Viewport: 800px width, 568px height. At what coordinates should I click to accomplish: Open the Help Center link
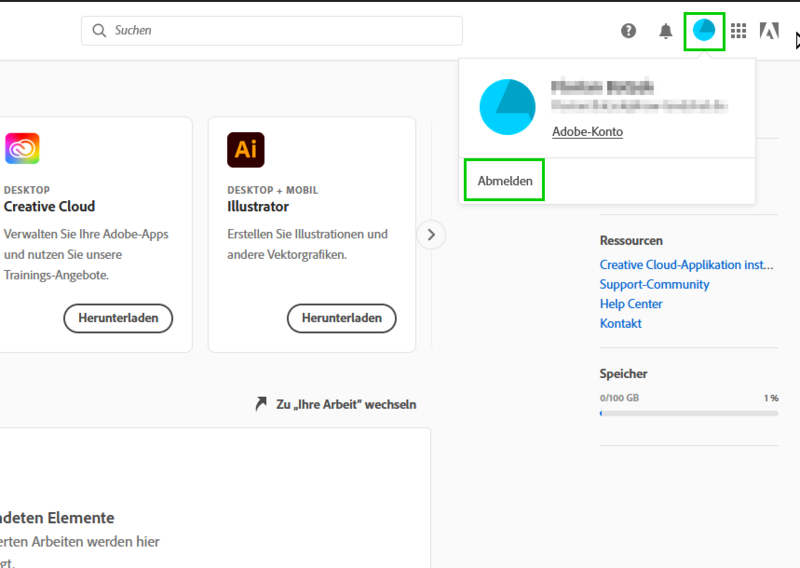coord(631,304)
